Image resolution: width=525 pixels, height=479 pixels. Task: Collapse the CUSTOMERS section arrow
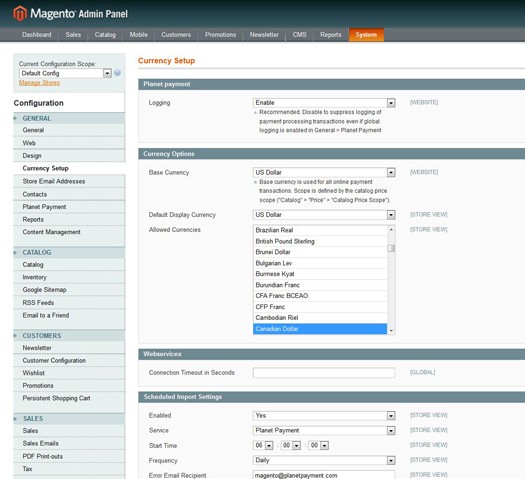point(15,335)
